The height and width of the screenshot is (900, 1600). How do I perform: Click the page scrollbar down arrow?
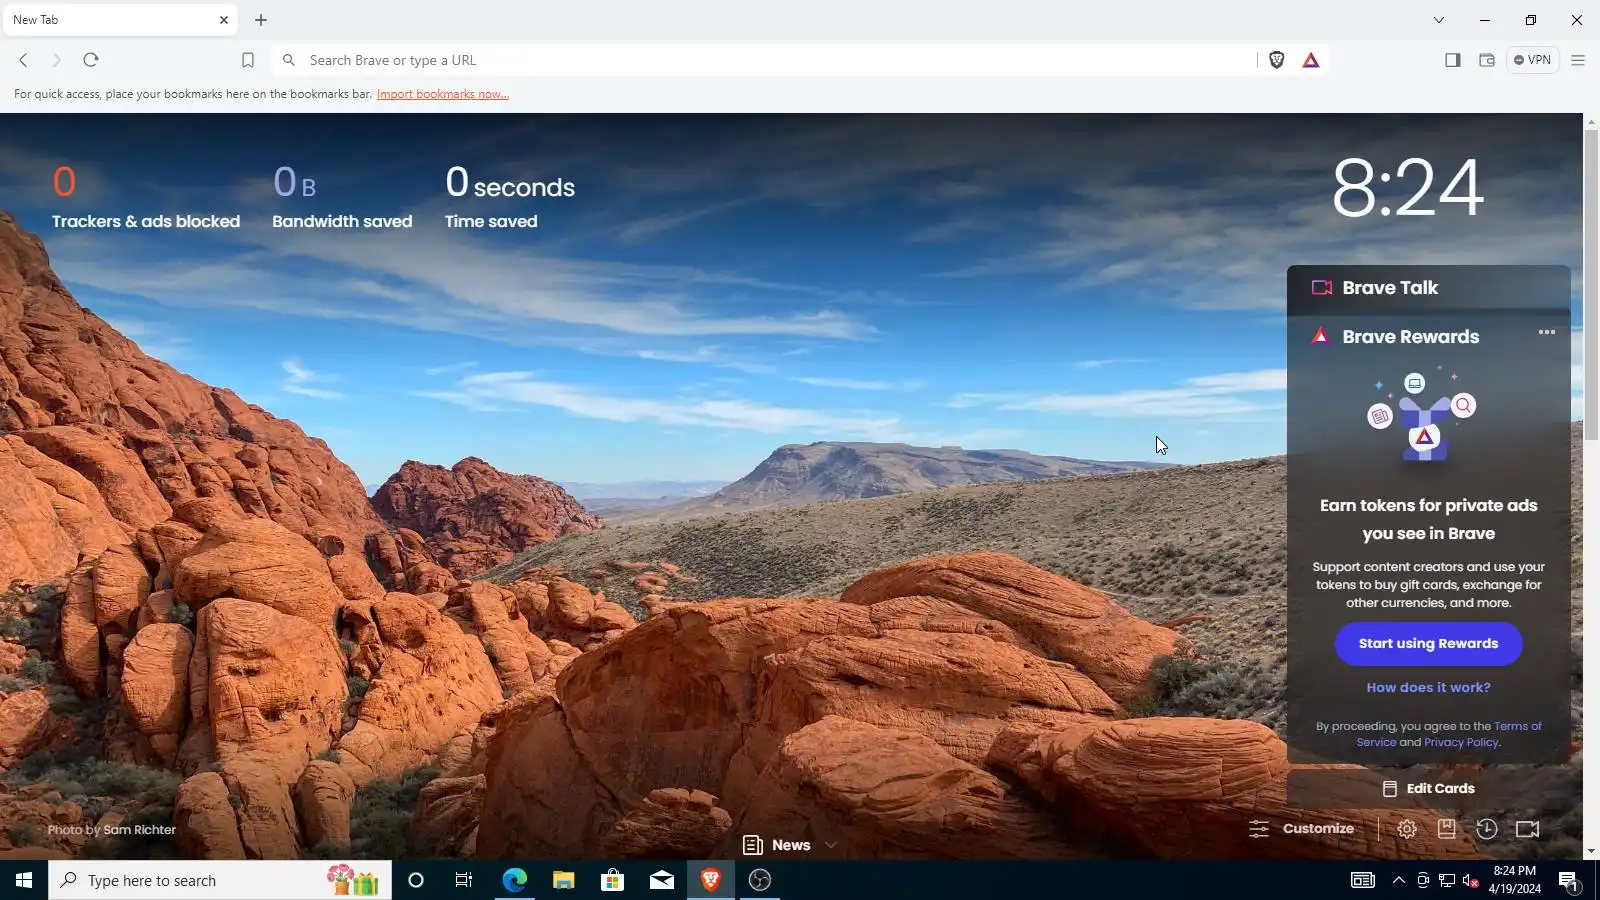(1591, 851)
